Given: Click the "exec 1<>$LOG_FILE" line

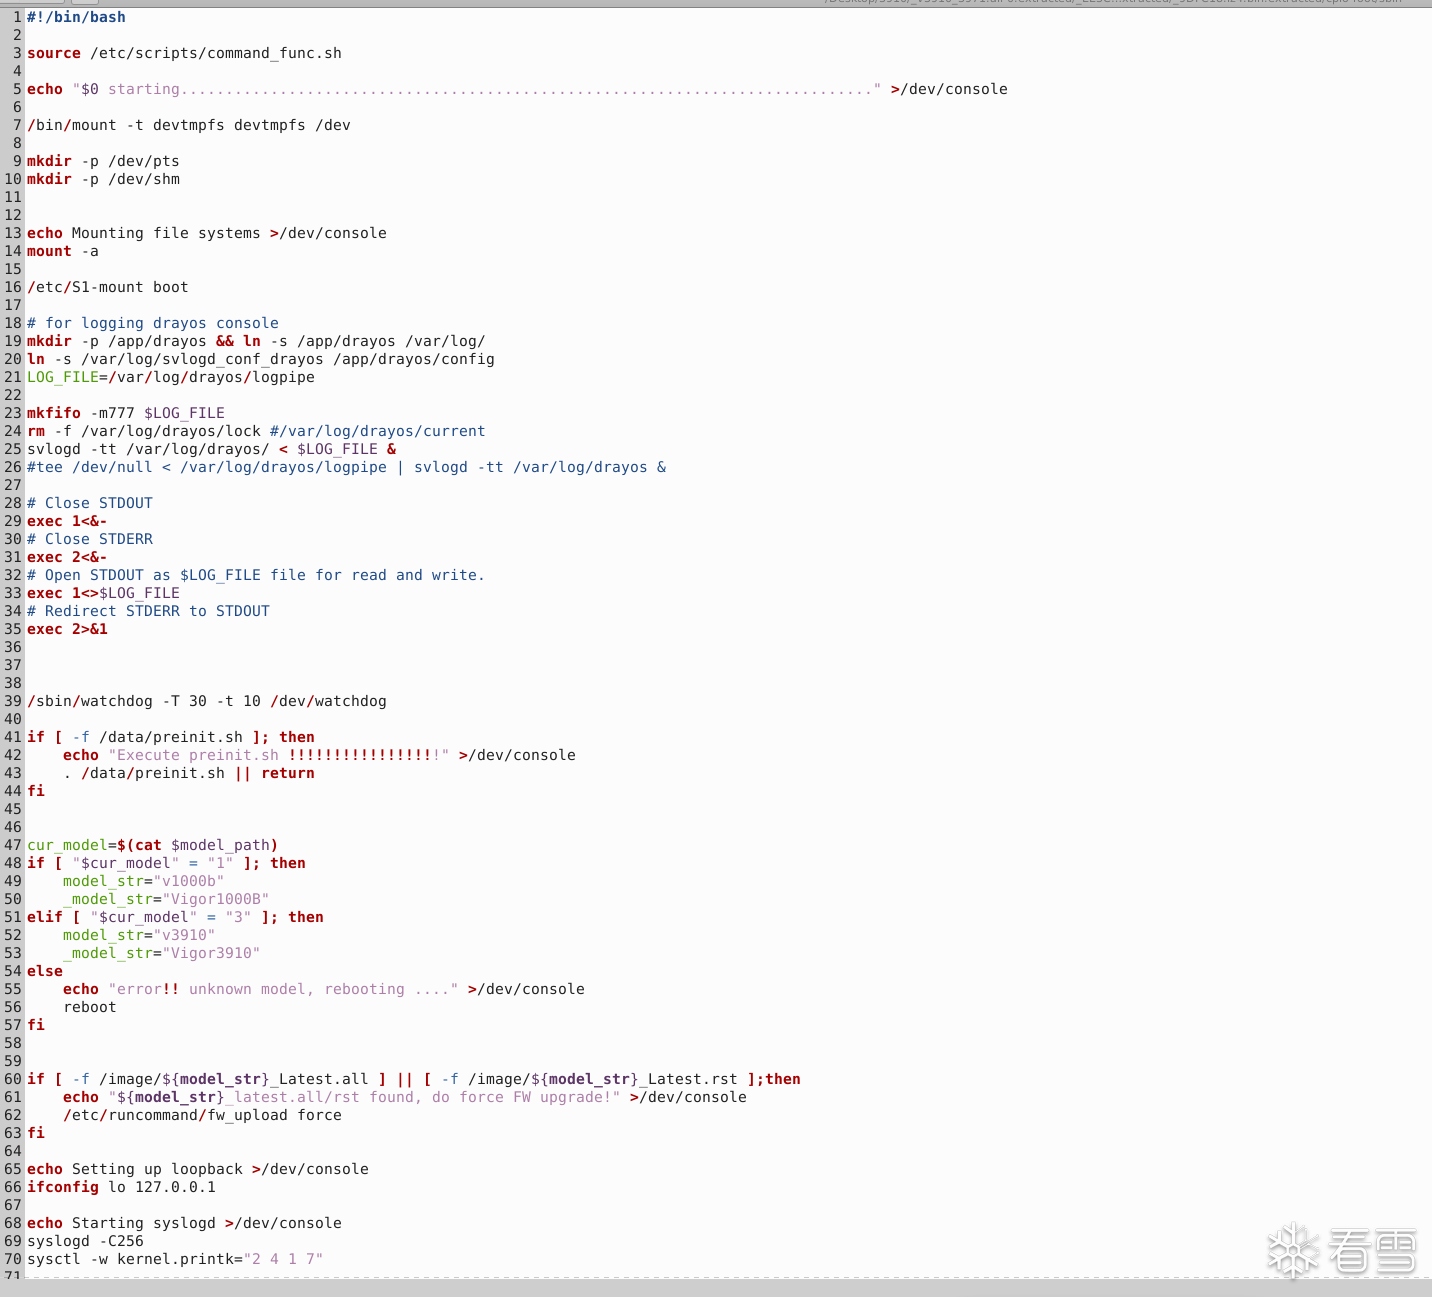Looking at the screenshot, I should point(103,593).
